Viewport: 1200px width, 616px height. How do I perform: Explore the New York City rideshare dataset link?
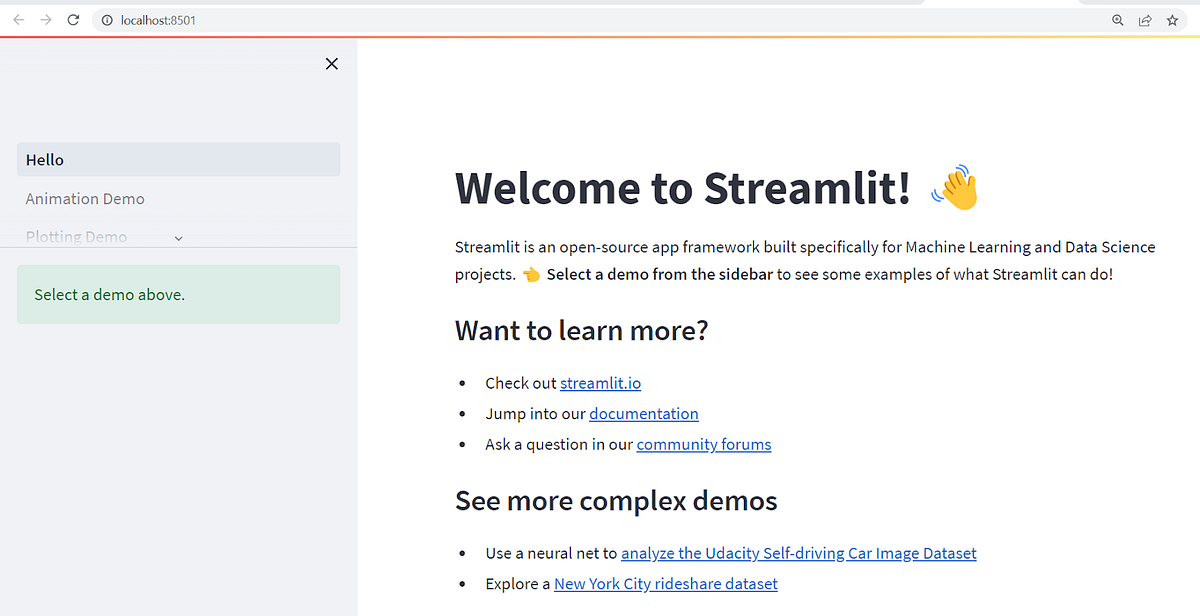pyautogui.click(x=665, y=583)
